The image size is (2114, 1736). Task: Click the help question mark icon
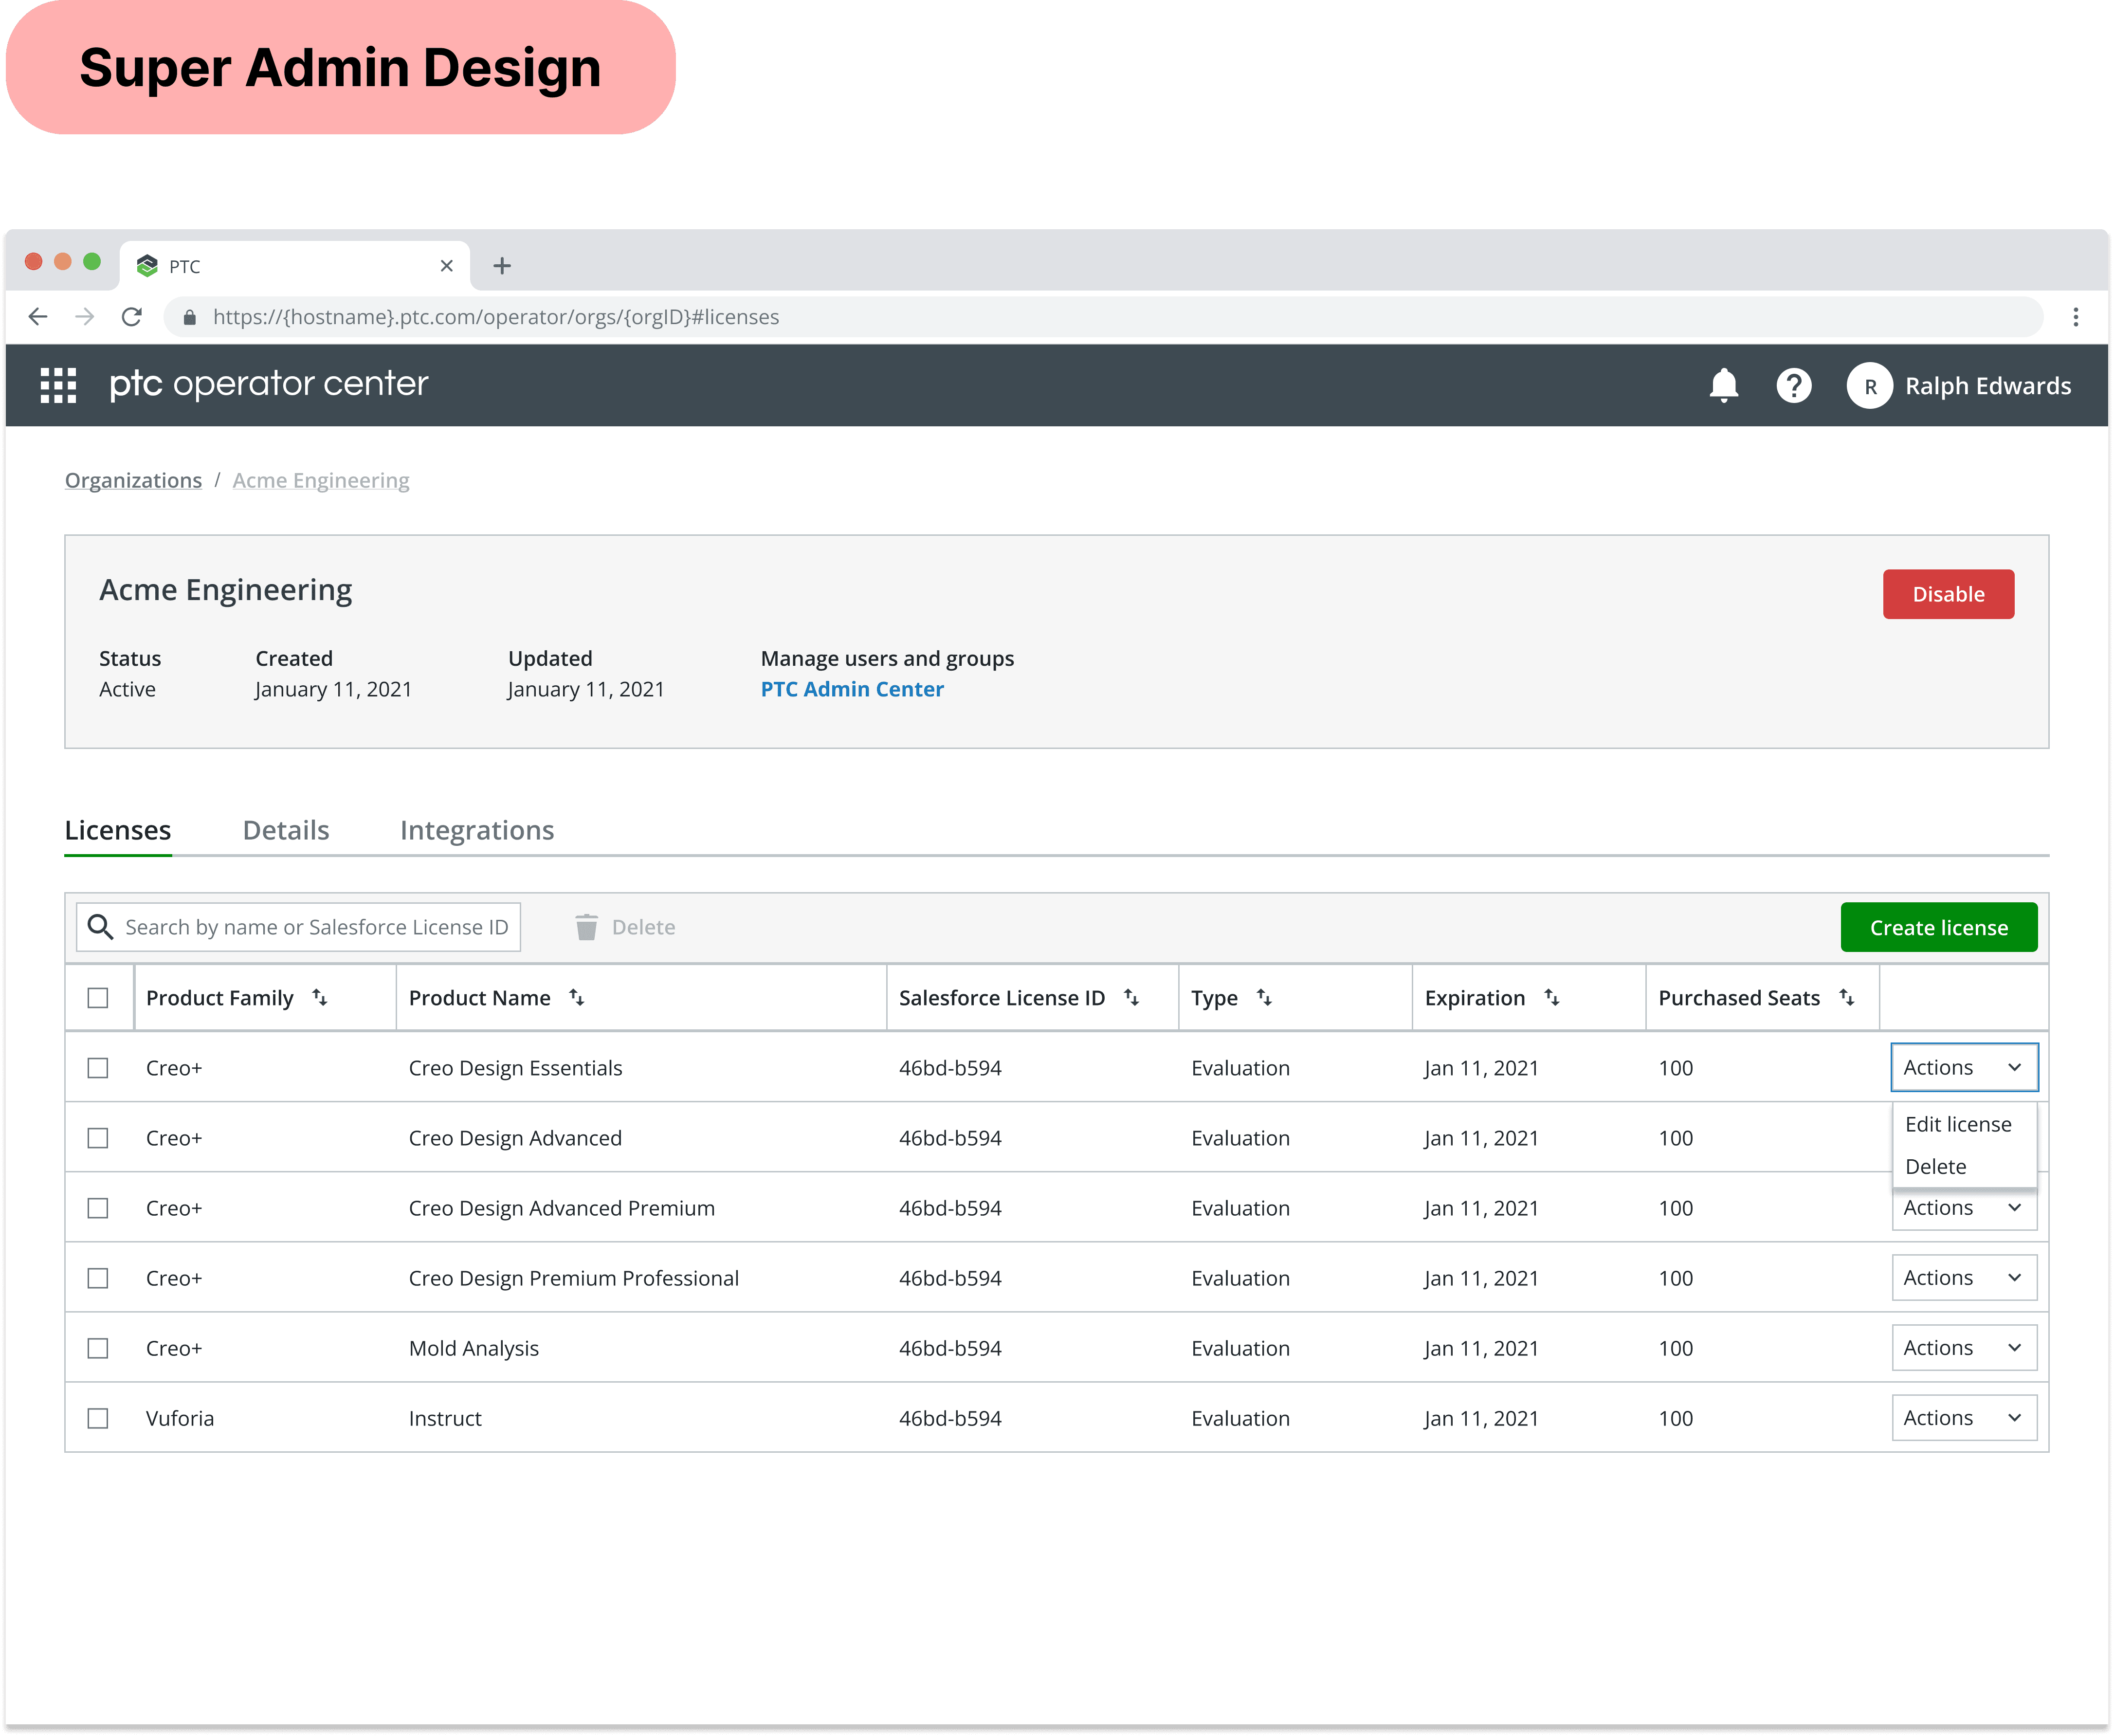[1793, 385]
